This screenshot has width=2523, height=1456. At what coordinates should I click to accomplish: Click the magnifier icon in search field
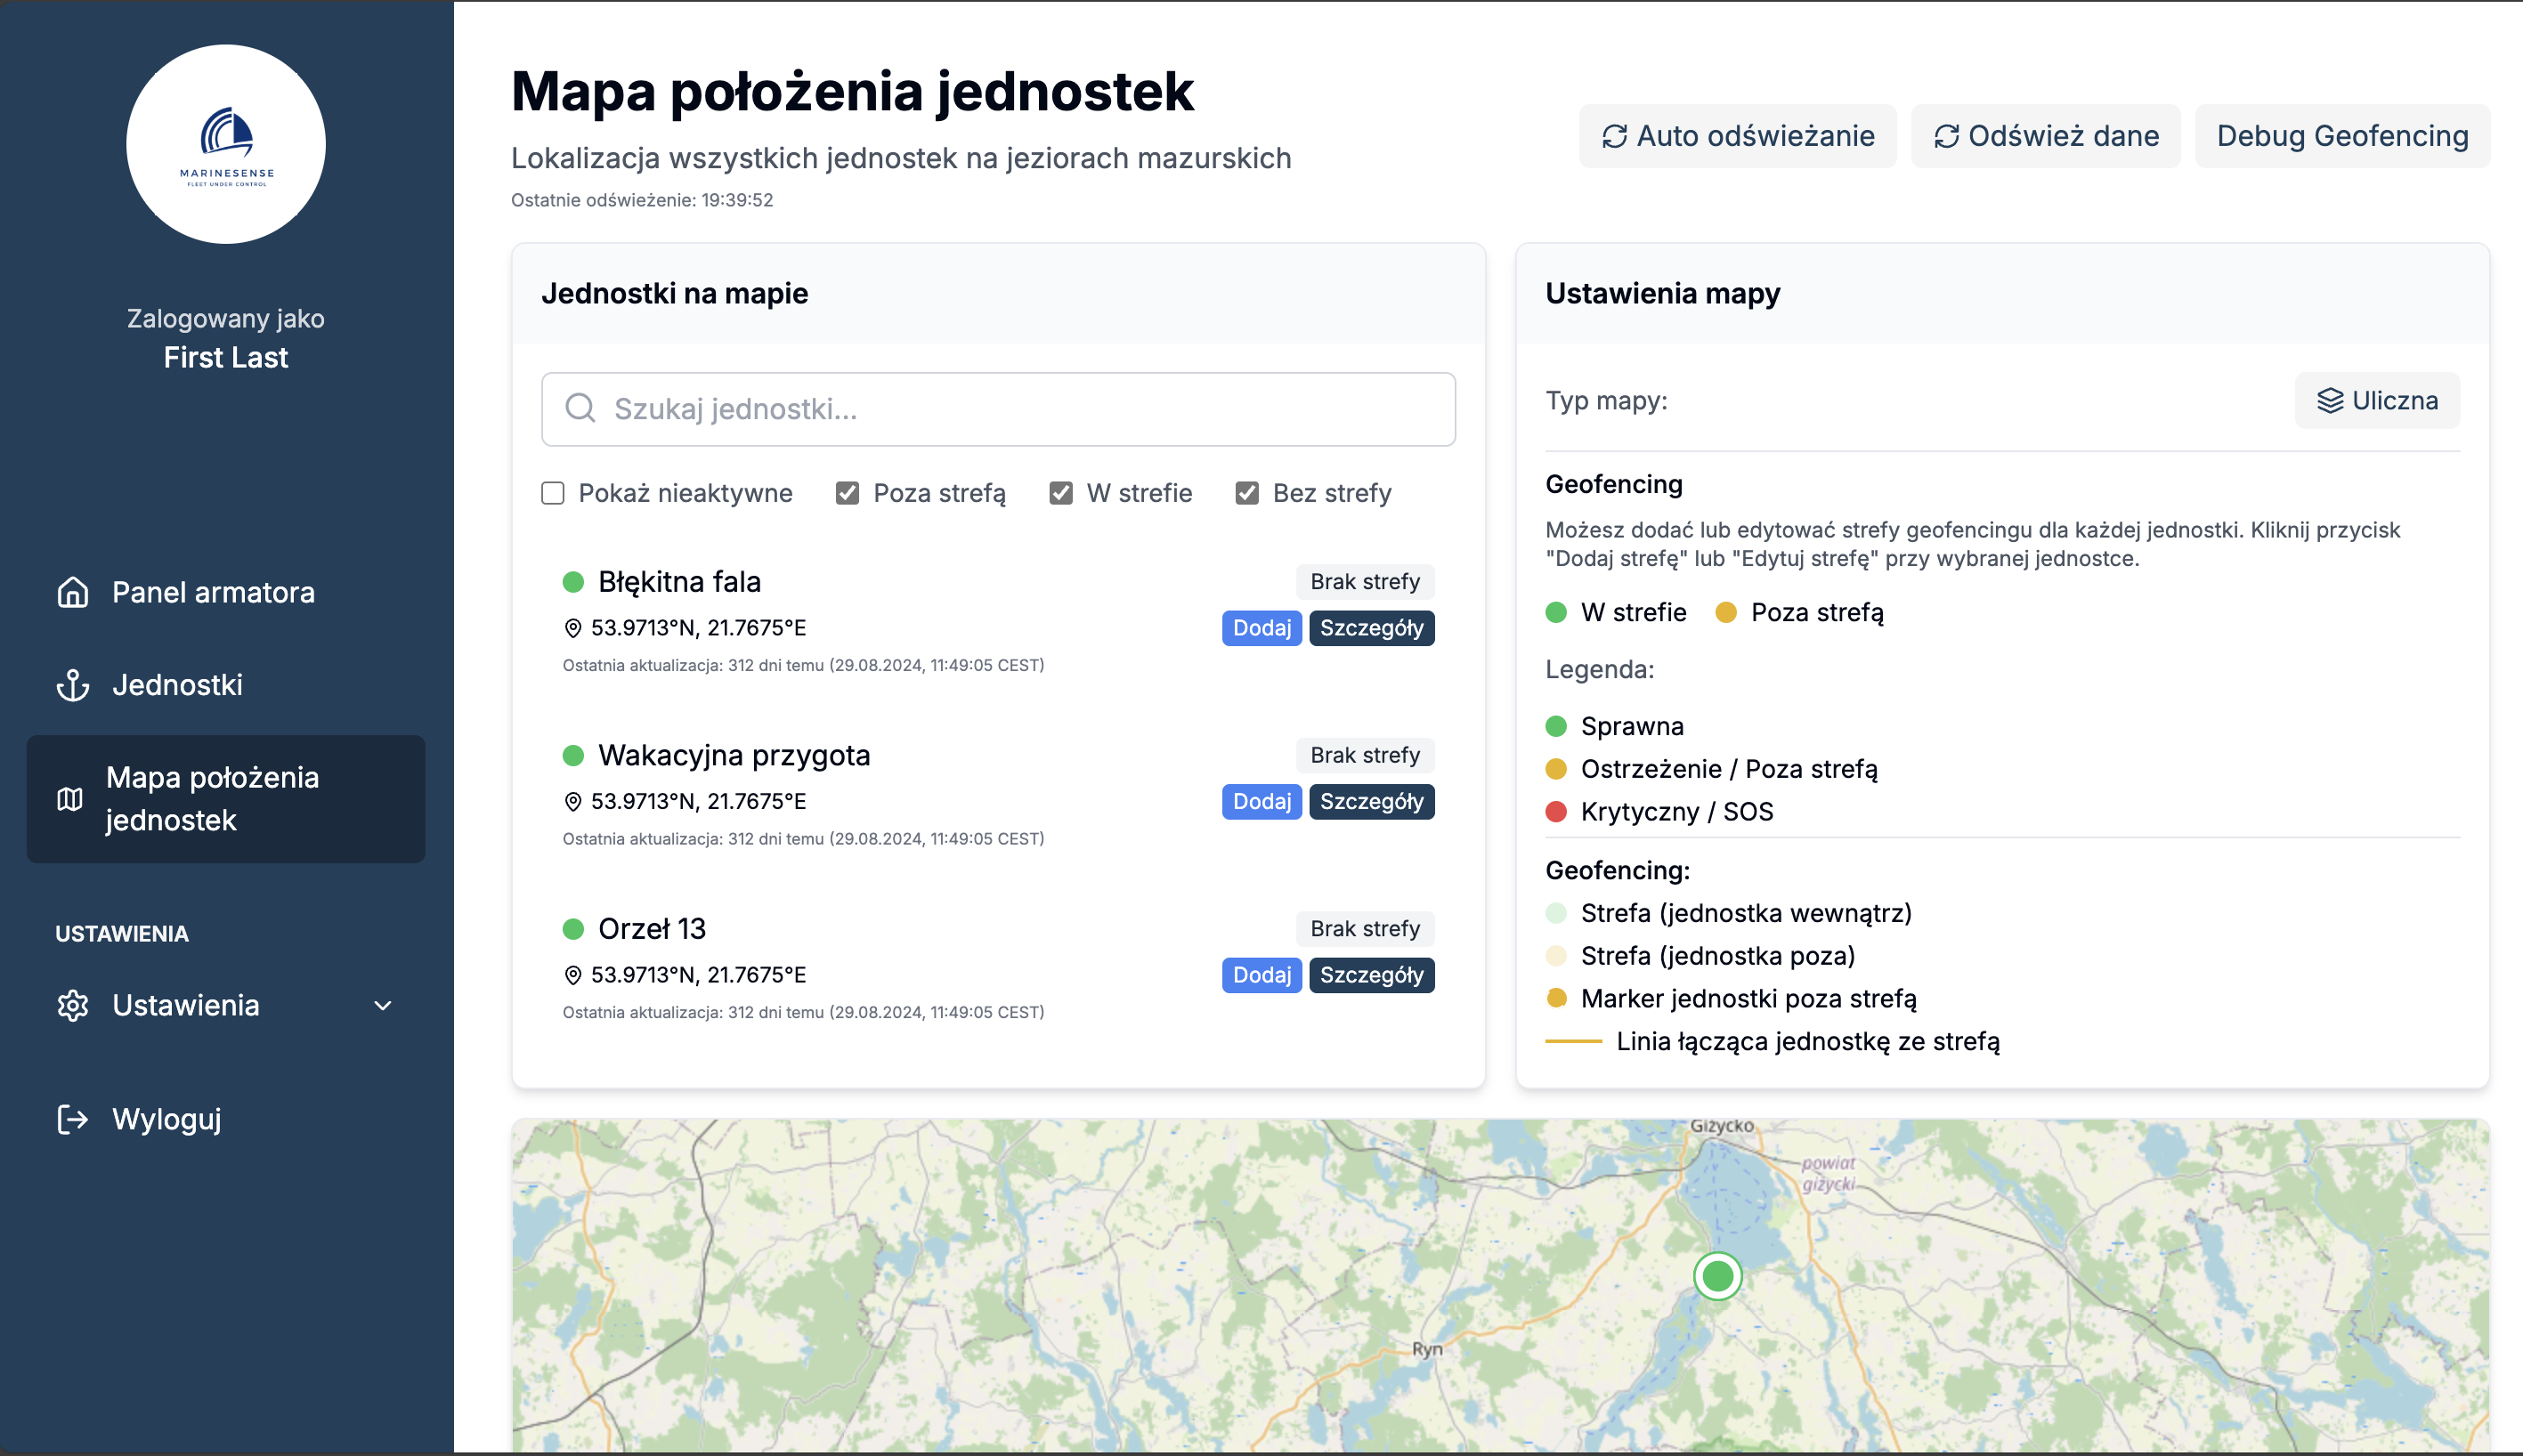(581, 408)
